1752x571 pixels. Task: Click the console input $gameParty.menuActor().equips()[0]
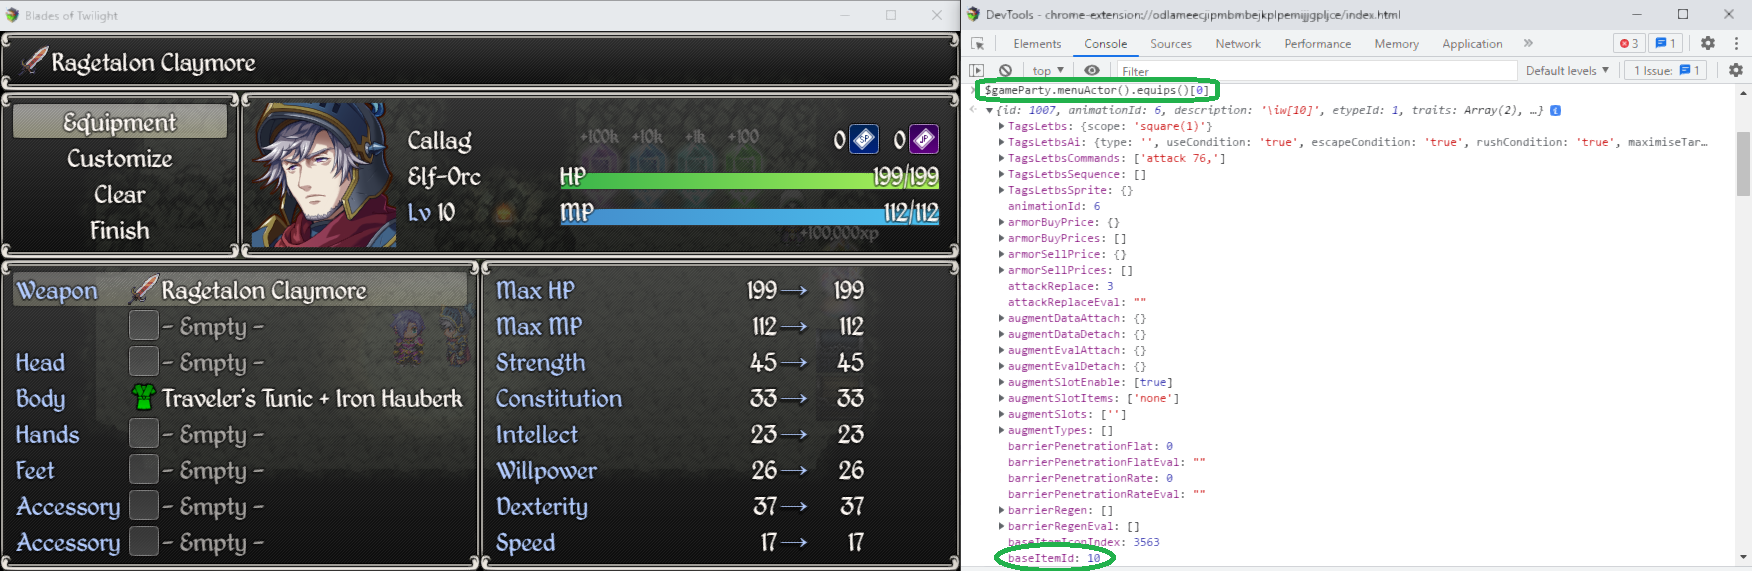pyautogui.click(x=1097, y=90)
